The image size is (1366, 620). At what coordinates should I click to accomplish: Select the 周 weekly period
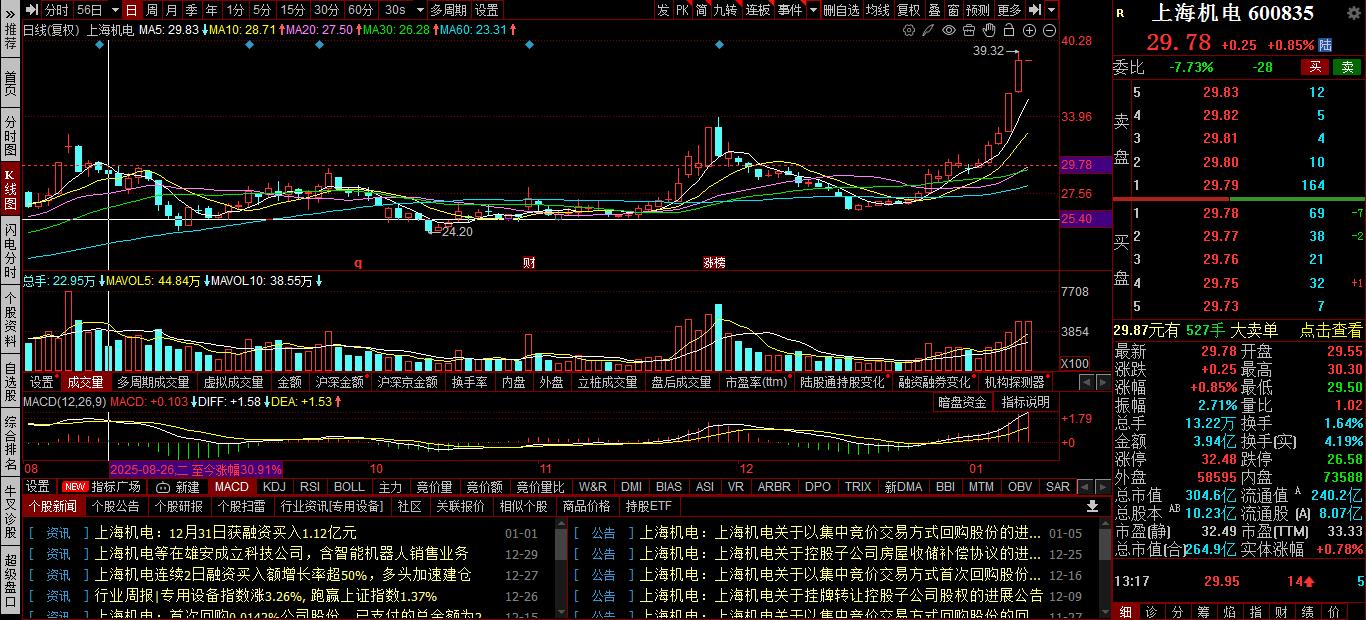[x=151, y=10]
